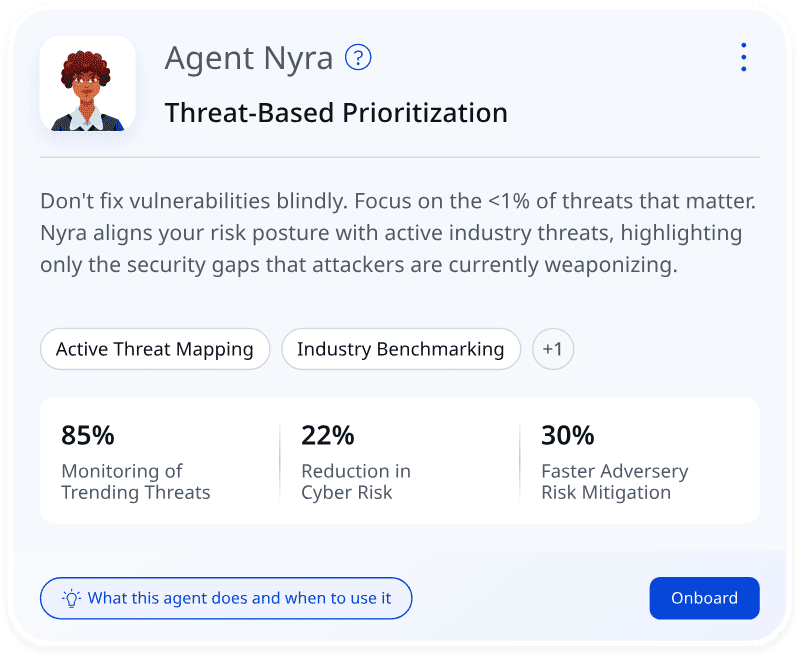This screenshot has height=658, width=800.
Task: Click the Agent Nyra title text
Action: point(249,58)
